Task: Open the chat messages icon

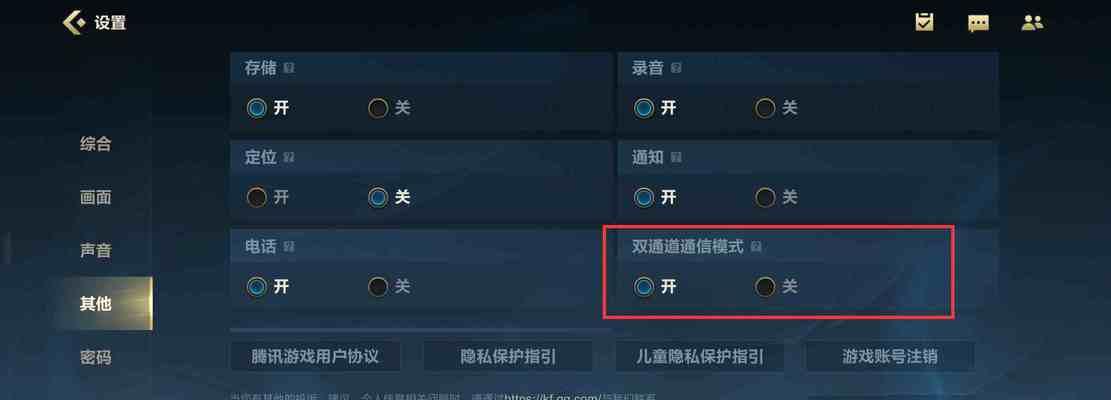Action: pos(979,23)
